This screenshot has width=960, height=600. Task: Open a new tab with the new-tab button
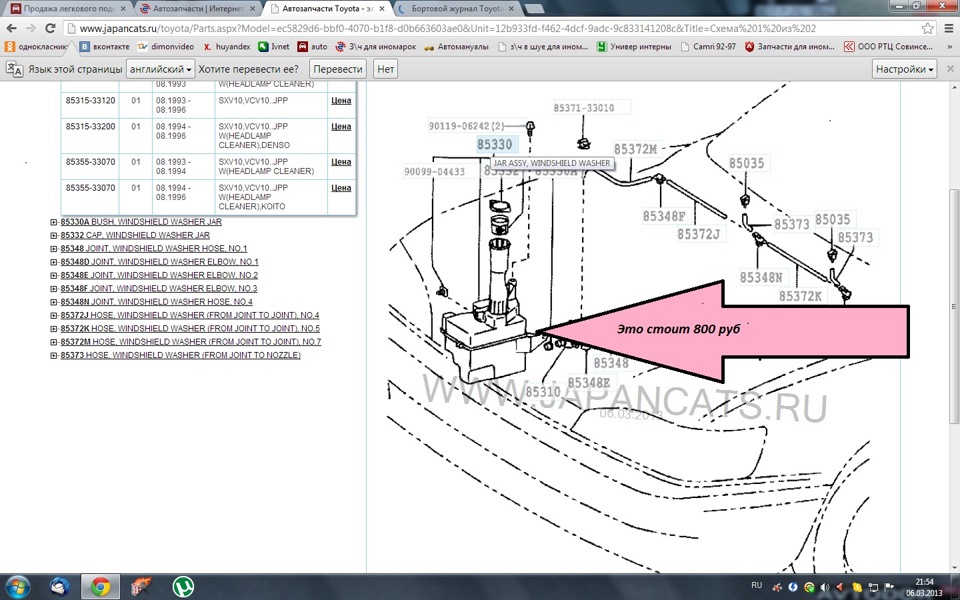pyautogui.click(x=534, y=9)
